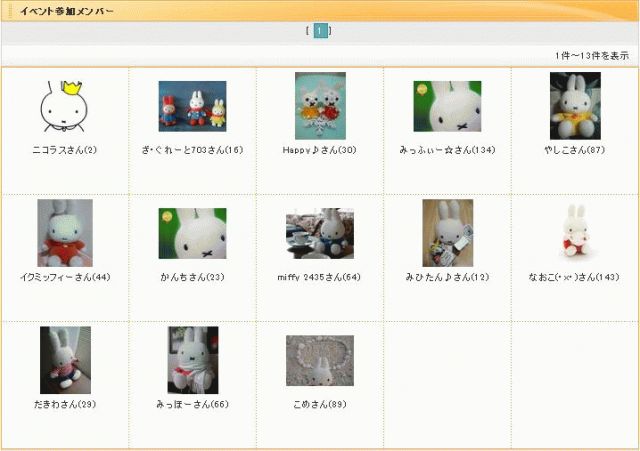Click かんちさん(23) member name

click(192, 277)
